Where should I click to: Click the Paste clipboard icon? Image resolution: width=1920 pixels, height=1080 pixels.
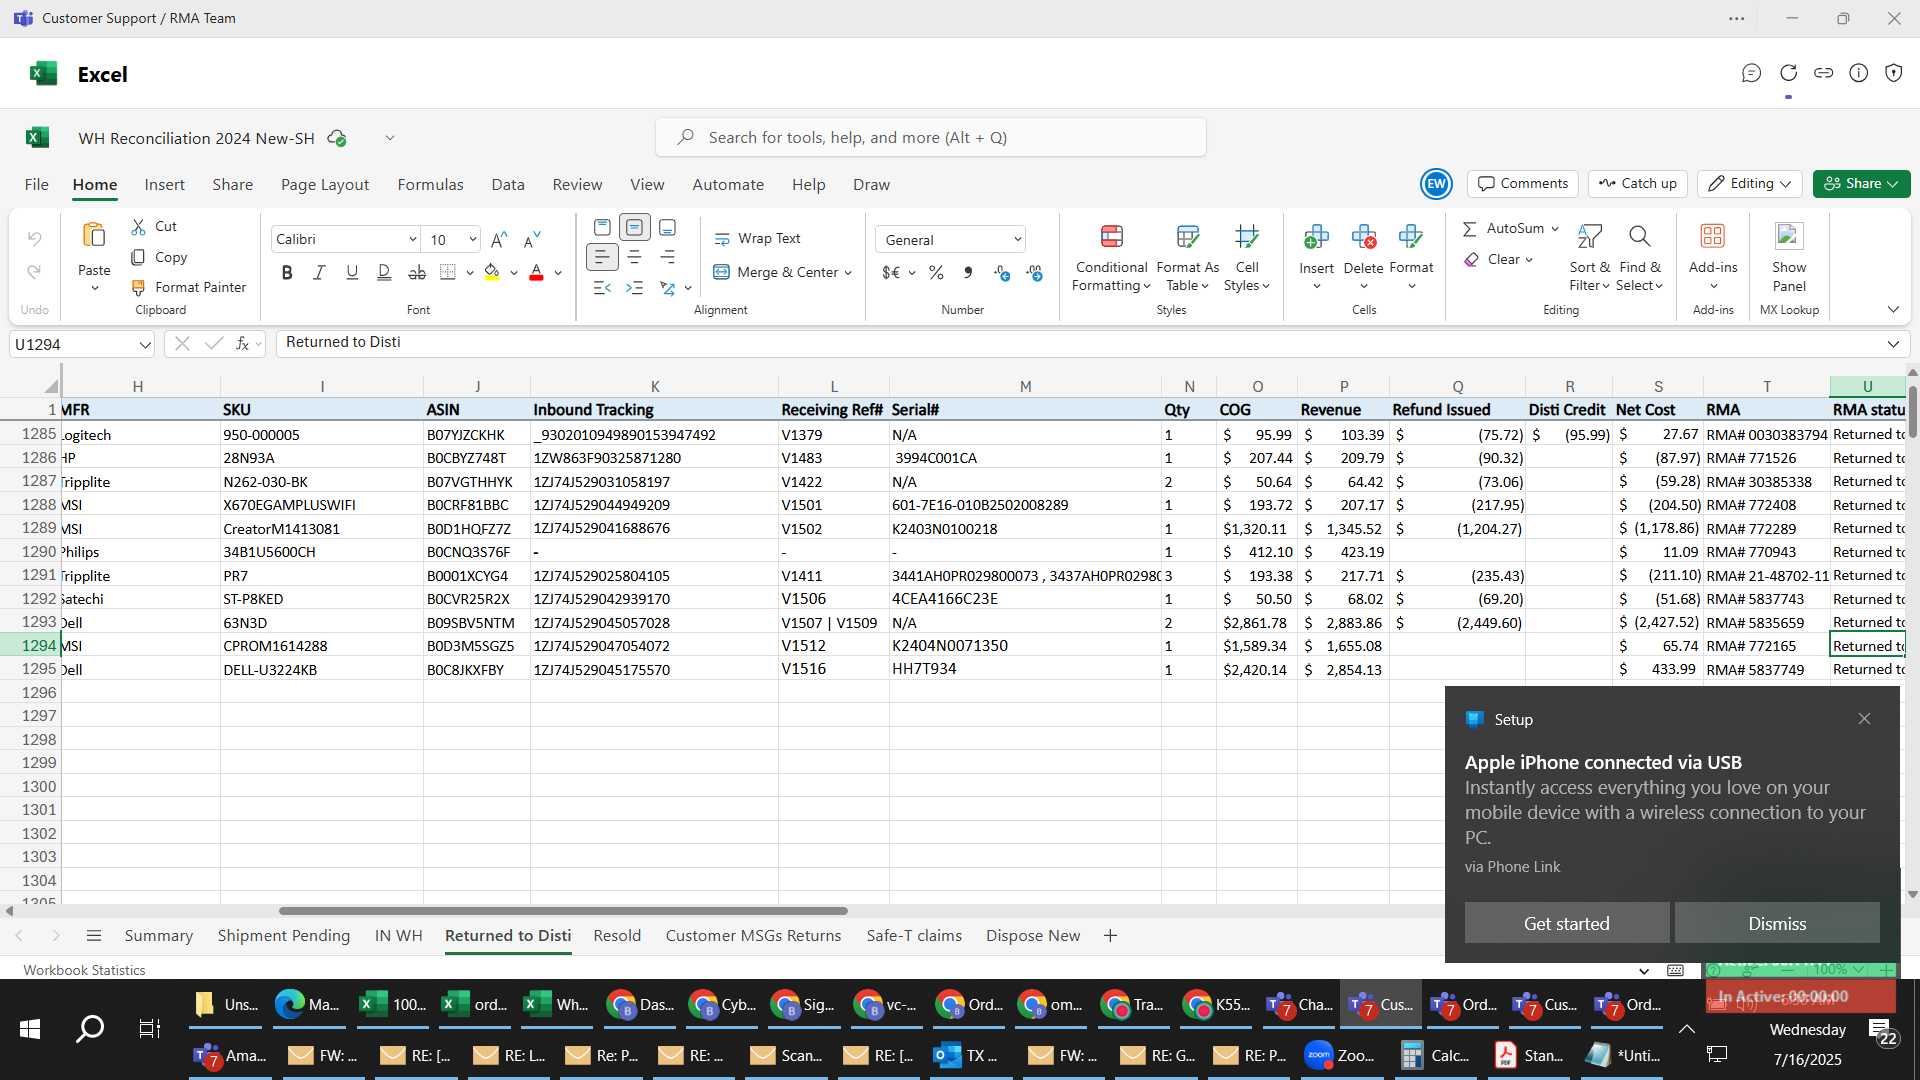[94, 236]
